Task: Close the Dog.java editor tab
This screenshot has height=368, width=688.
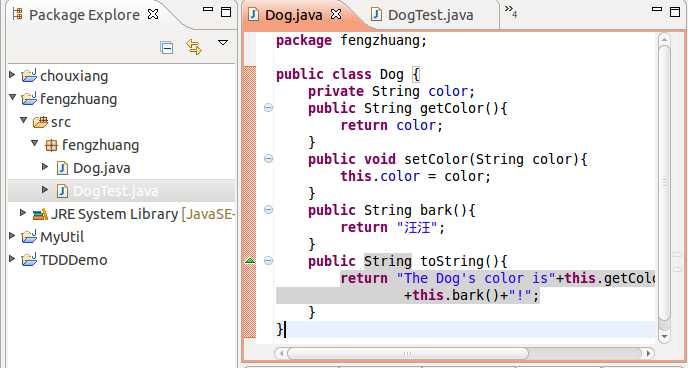Action: (x=336, y=14)
